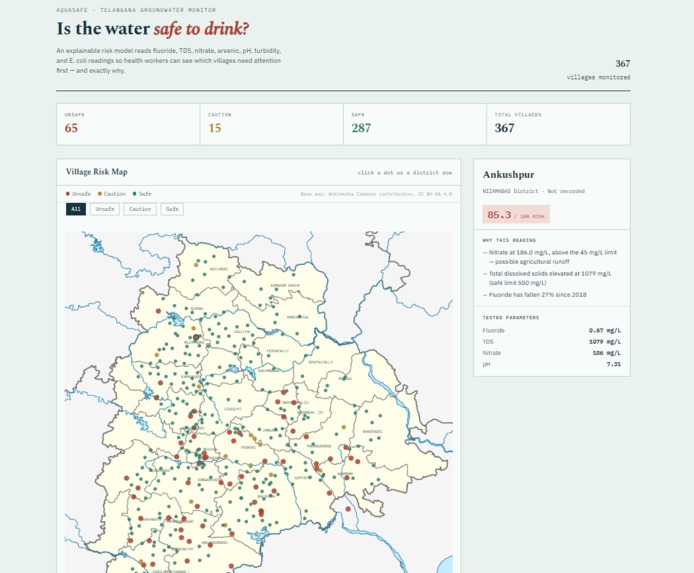Click the Khammam district label on map
Viewport: 694px width, 573px height.
point(345,474)
